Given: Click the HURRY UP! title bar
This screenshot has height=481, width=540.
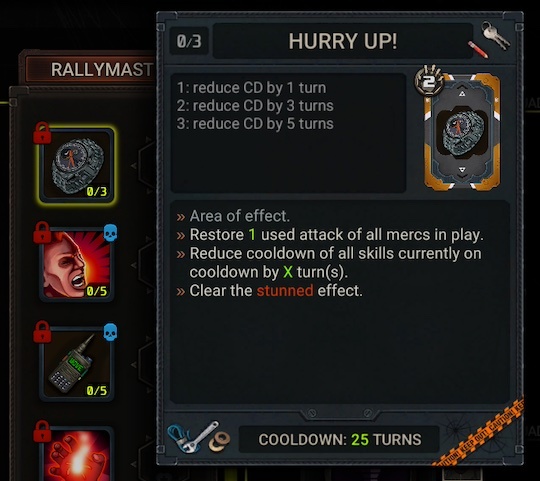Looking at the screenshot, I should click(343, 41).
